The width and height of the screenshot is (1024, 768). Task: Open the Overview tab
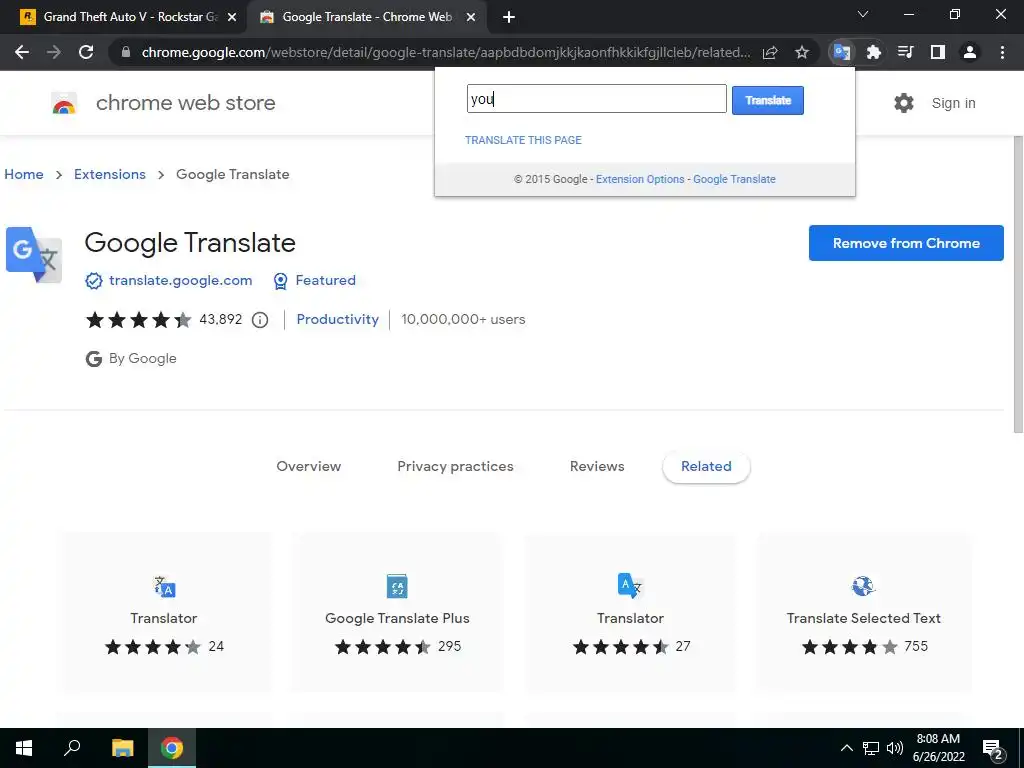coord(308,466)
